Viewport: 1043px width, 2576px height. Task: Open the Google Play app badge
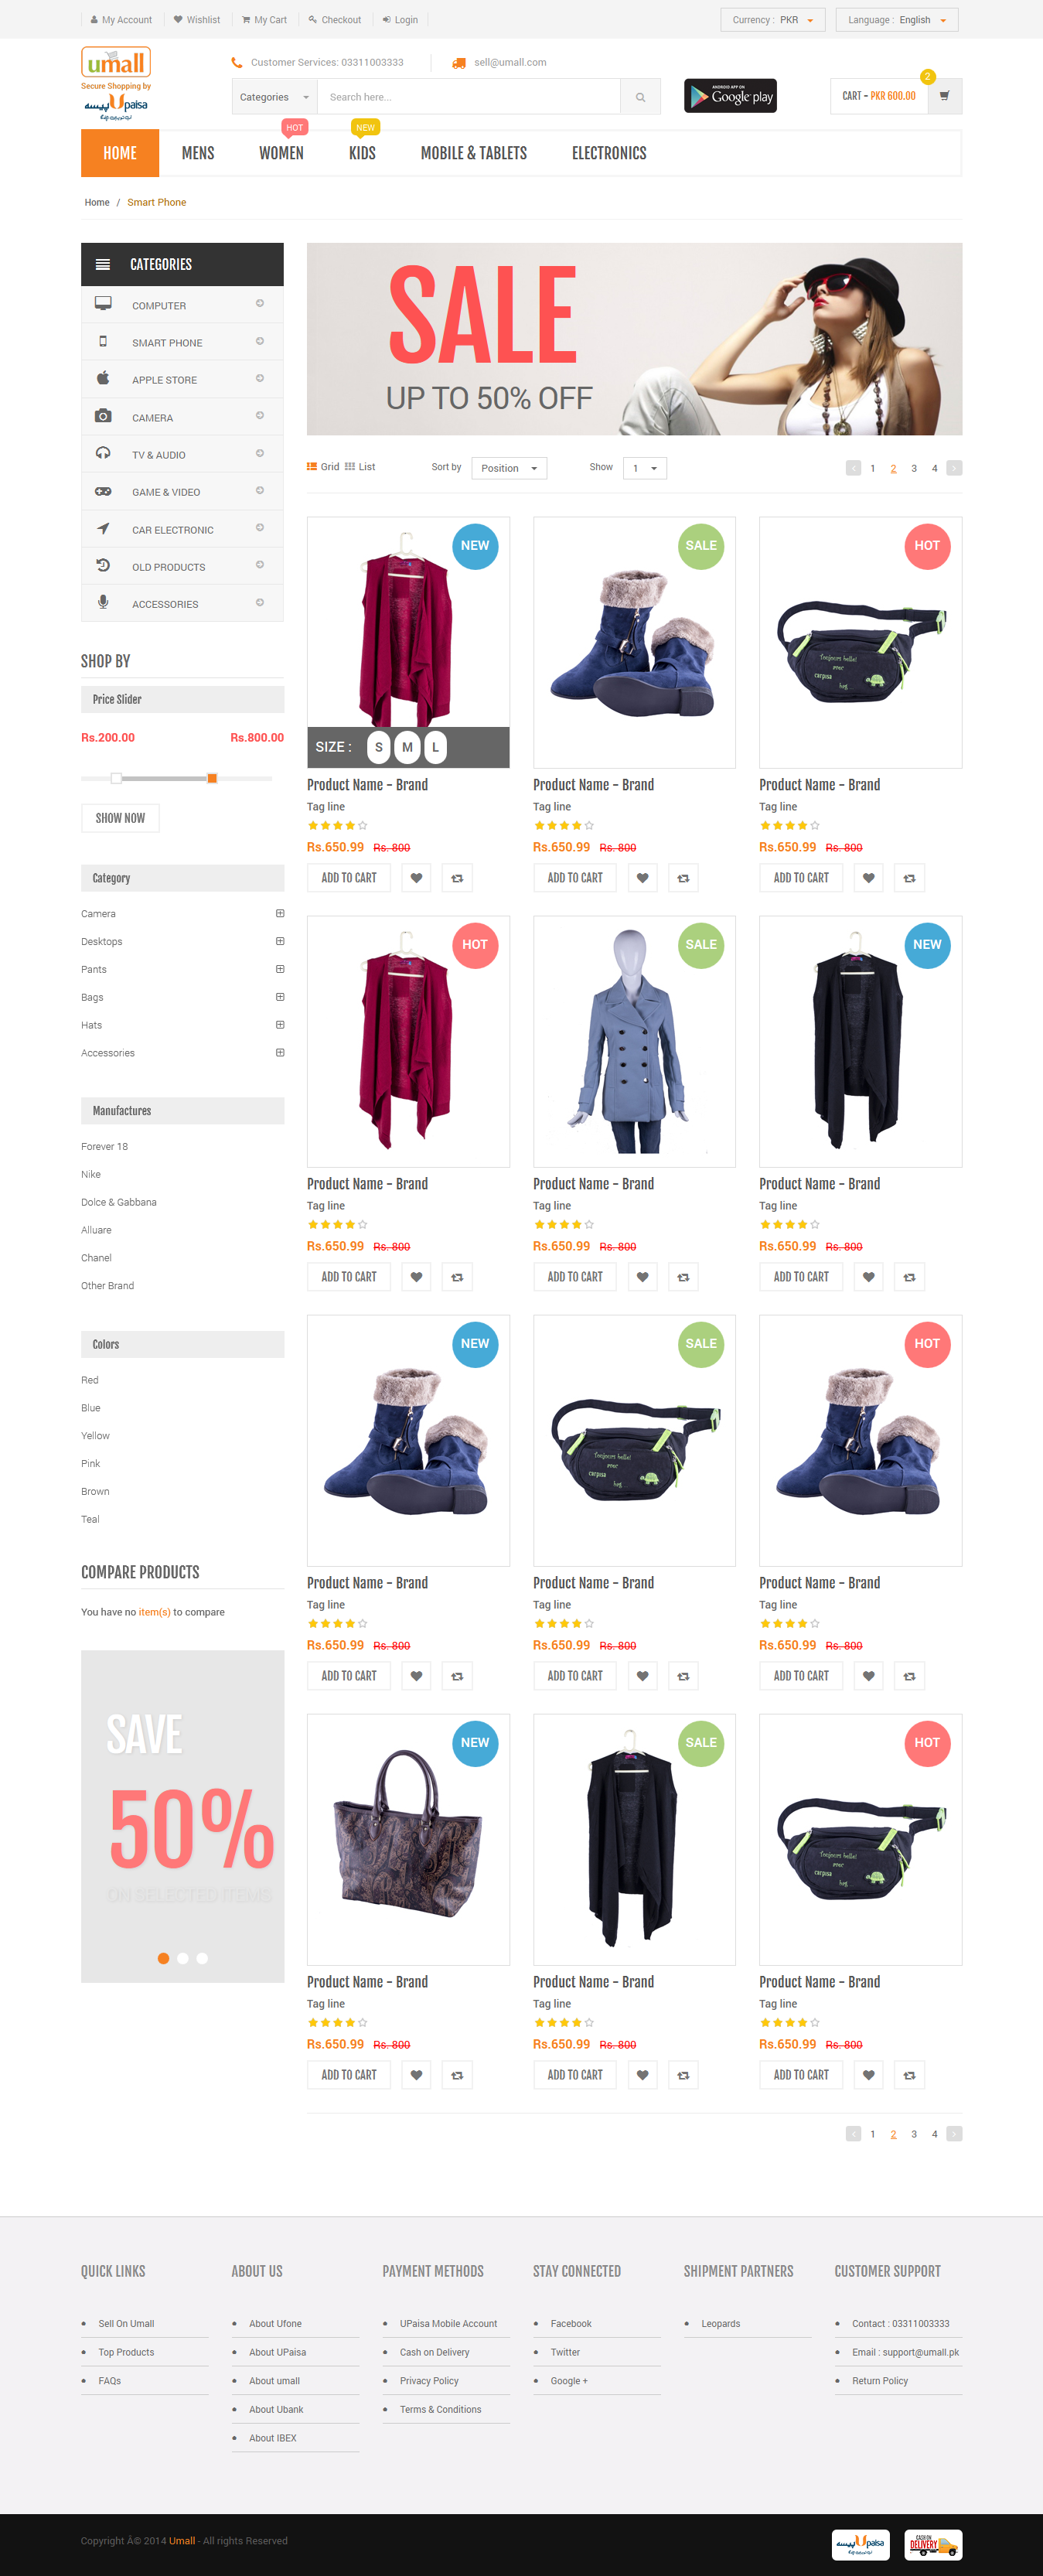tap(730, 96)
